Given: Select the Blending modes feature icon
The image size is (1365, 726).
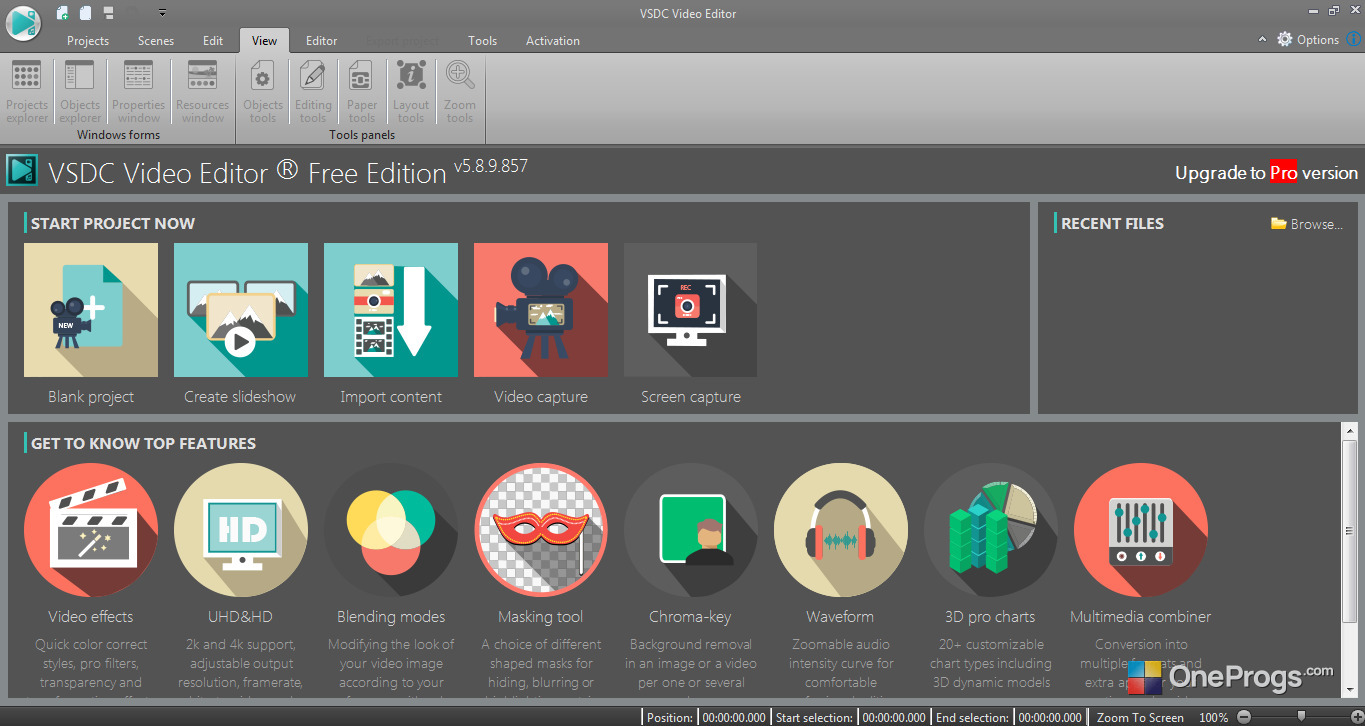Looking at the screenshot, I should click(391, 530).
